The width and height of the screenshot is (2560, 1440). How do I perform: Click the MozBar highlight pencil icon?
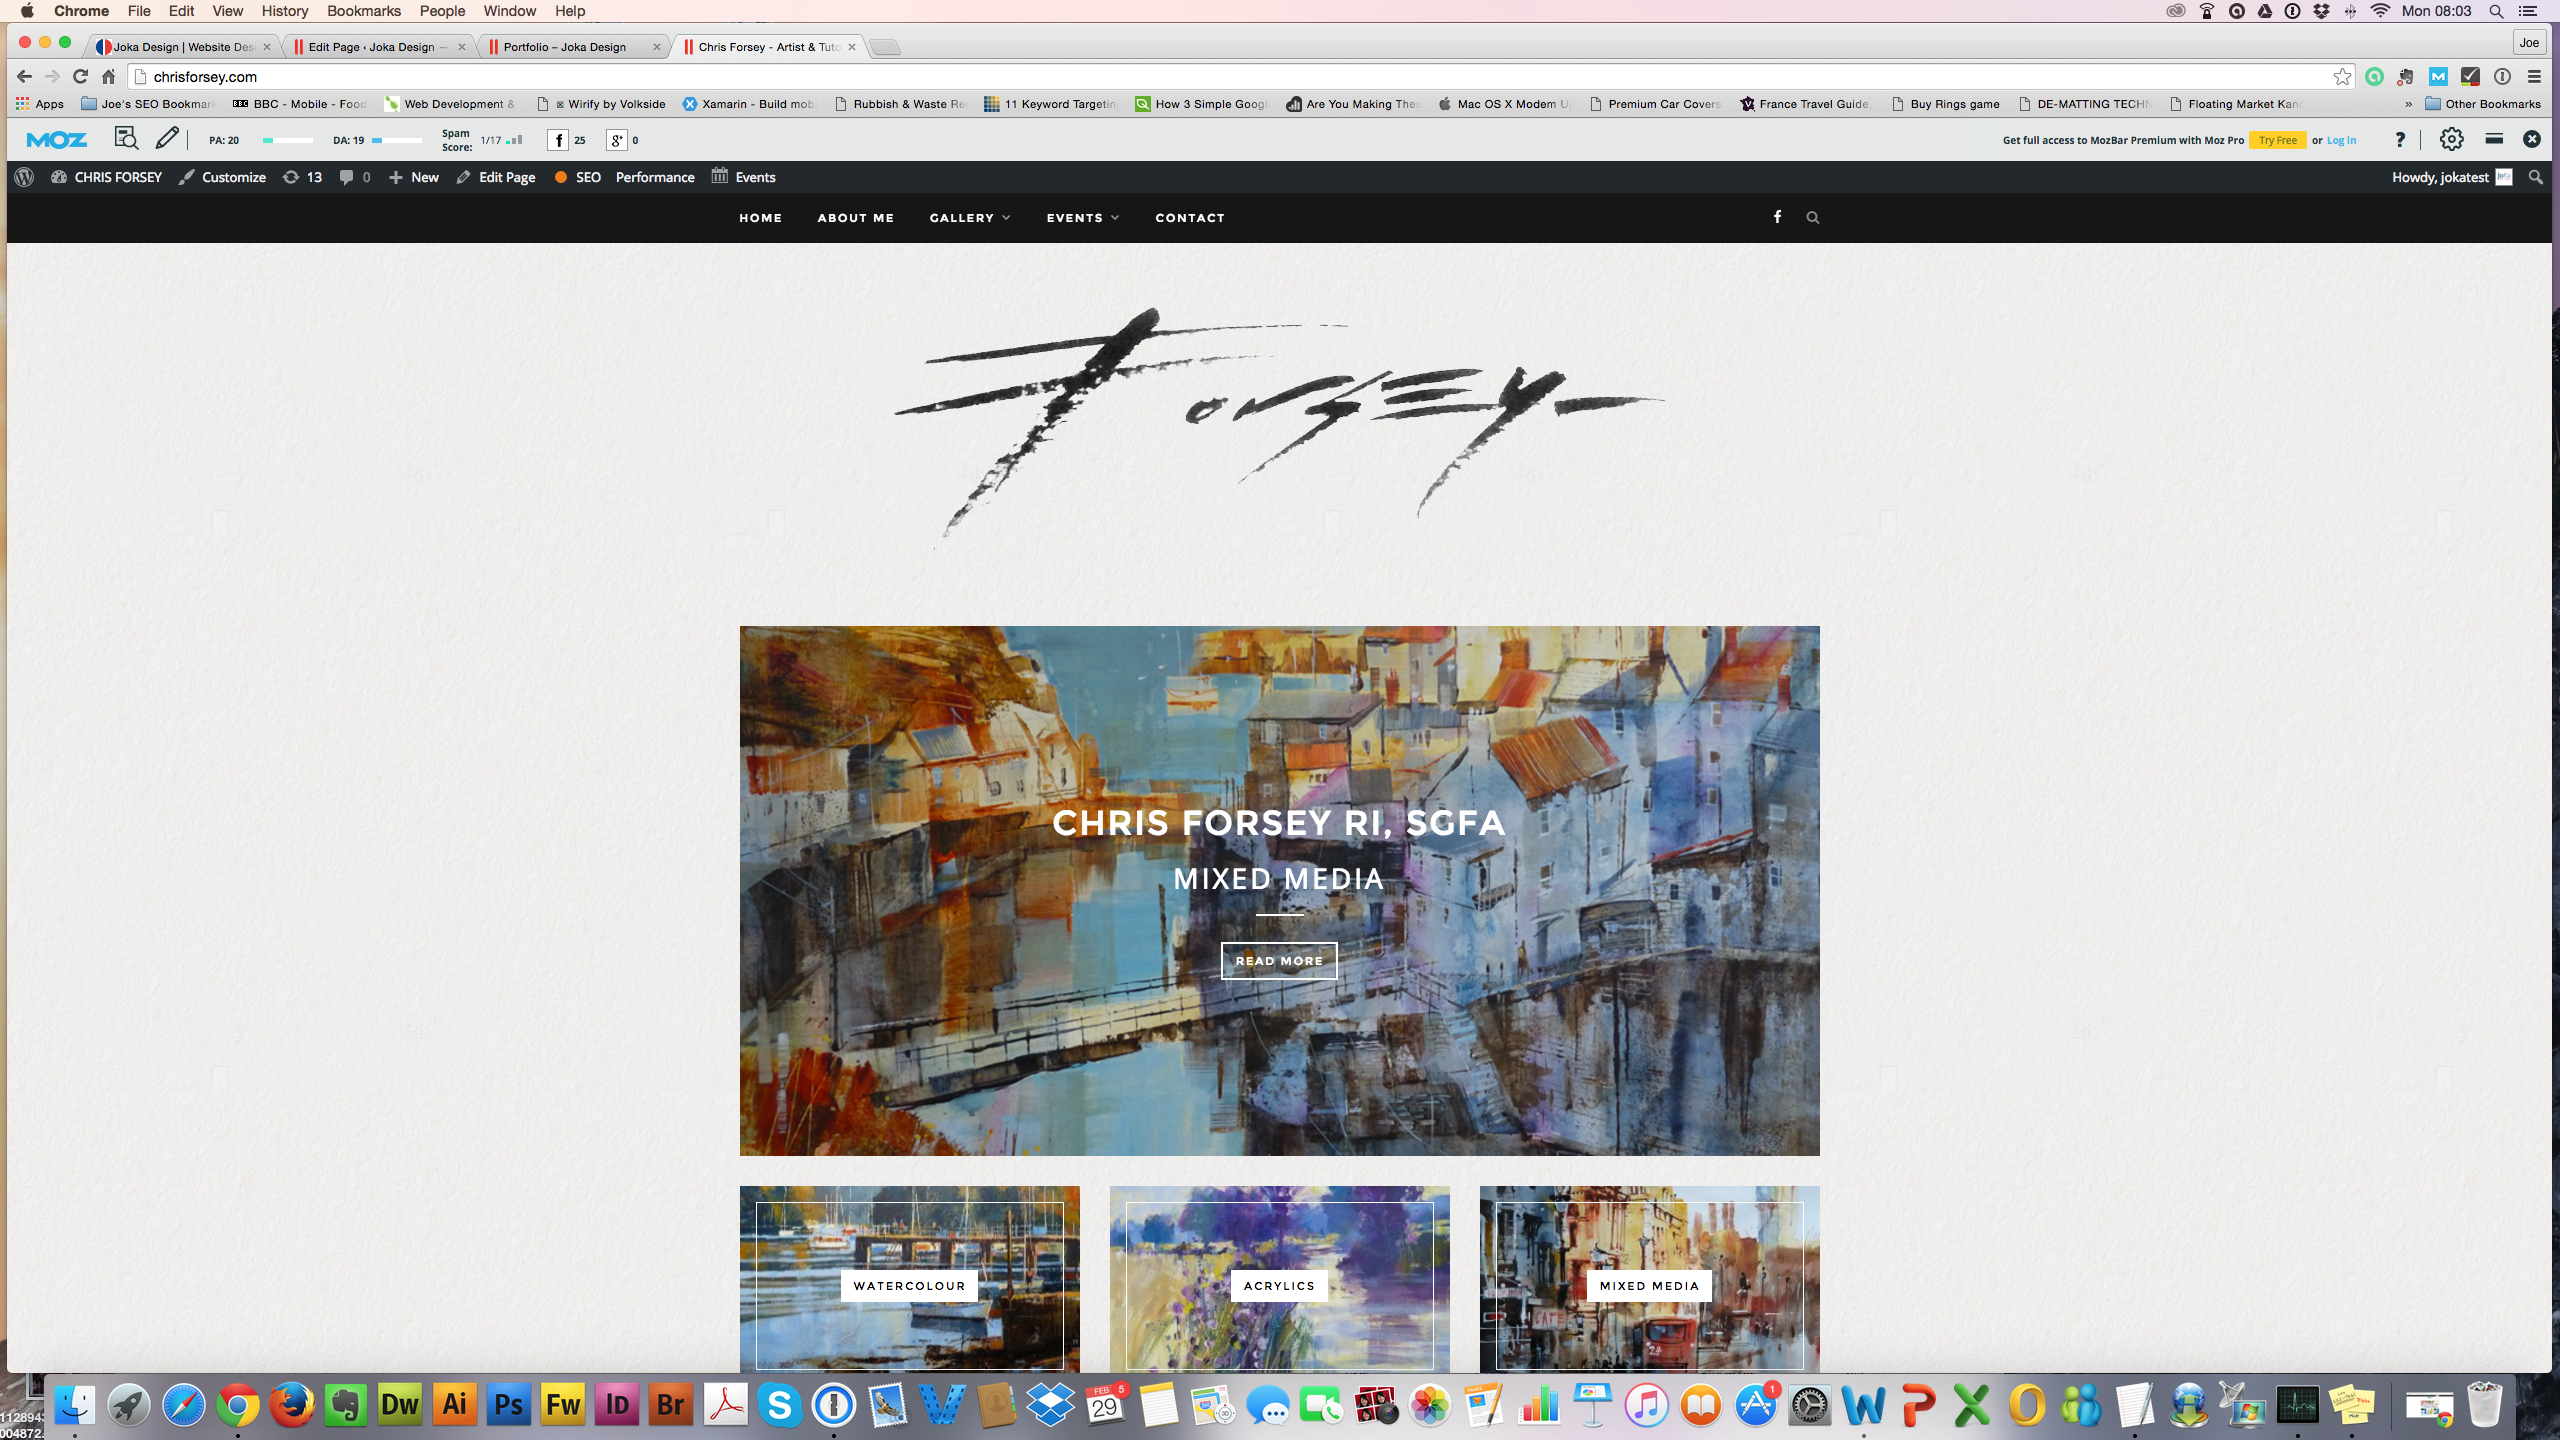167,139
